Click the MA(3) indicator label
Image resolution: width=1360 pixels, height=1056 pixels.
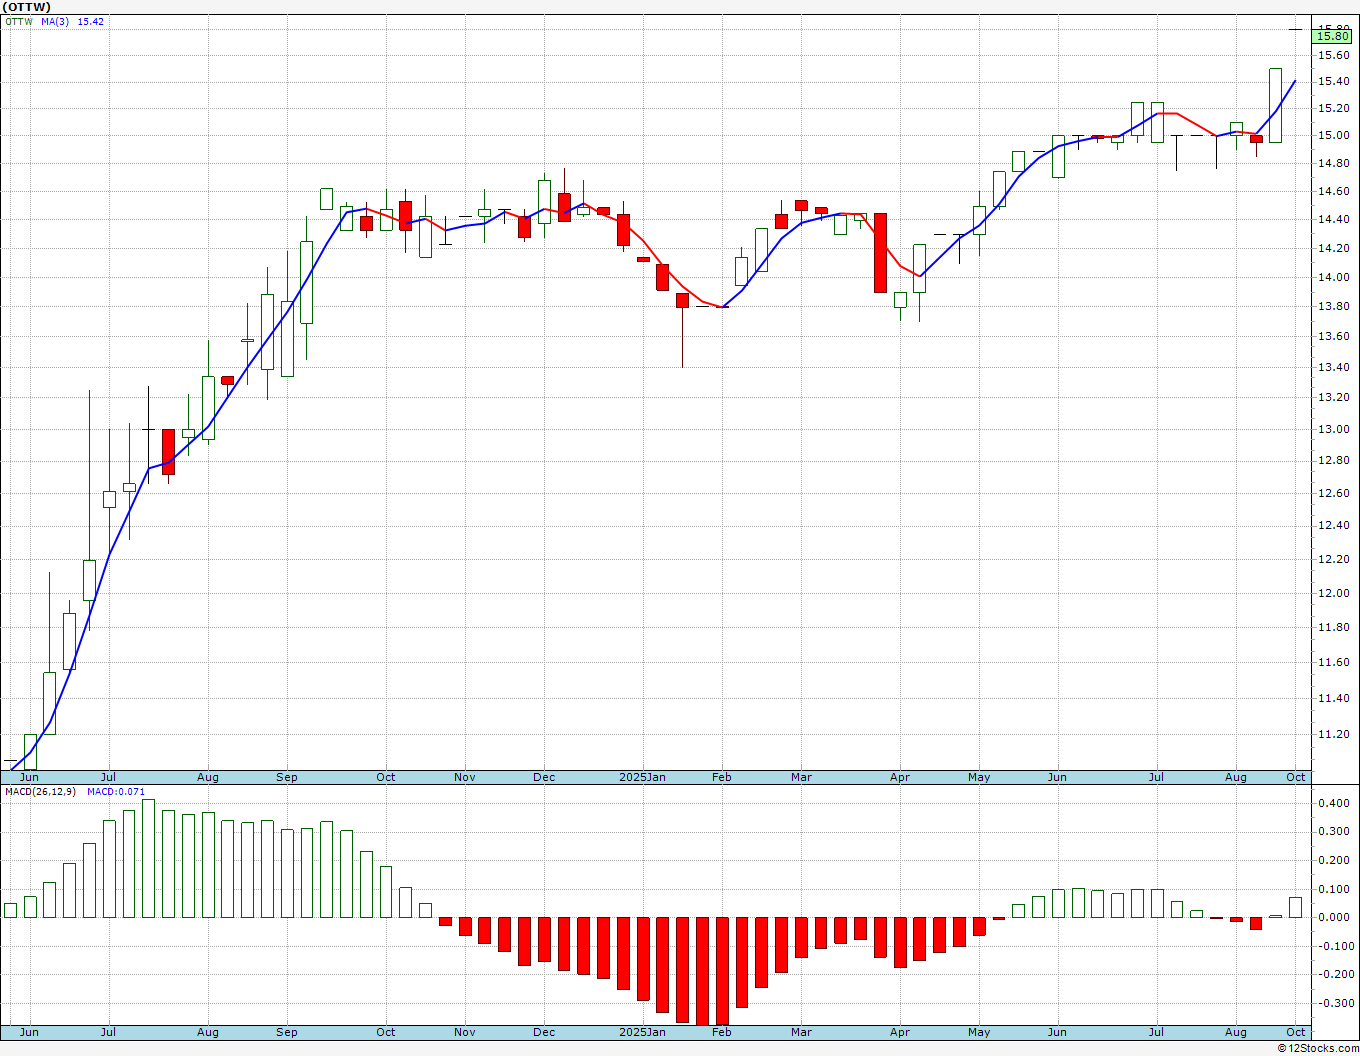click(x=55, y=21)
